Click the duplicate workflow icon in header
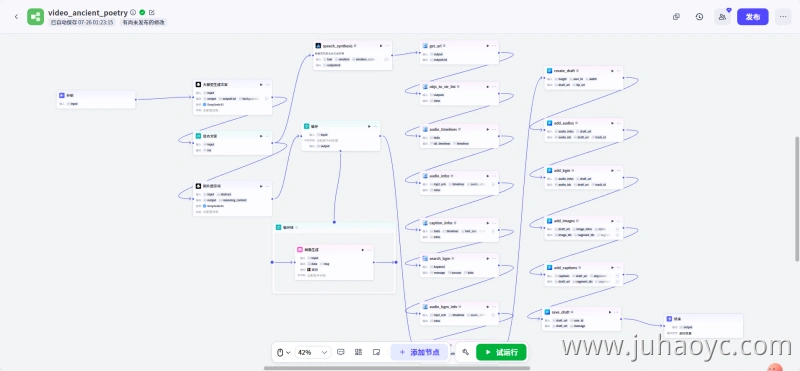The height and width of the screenshot is (371, 800). 677,17
